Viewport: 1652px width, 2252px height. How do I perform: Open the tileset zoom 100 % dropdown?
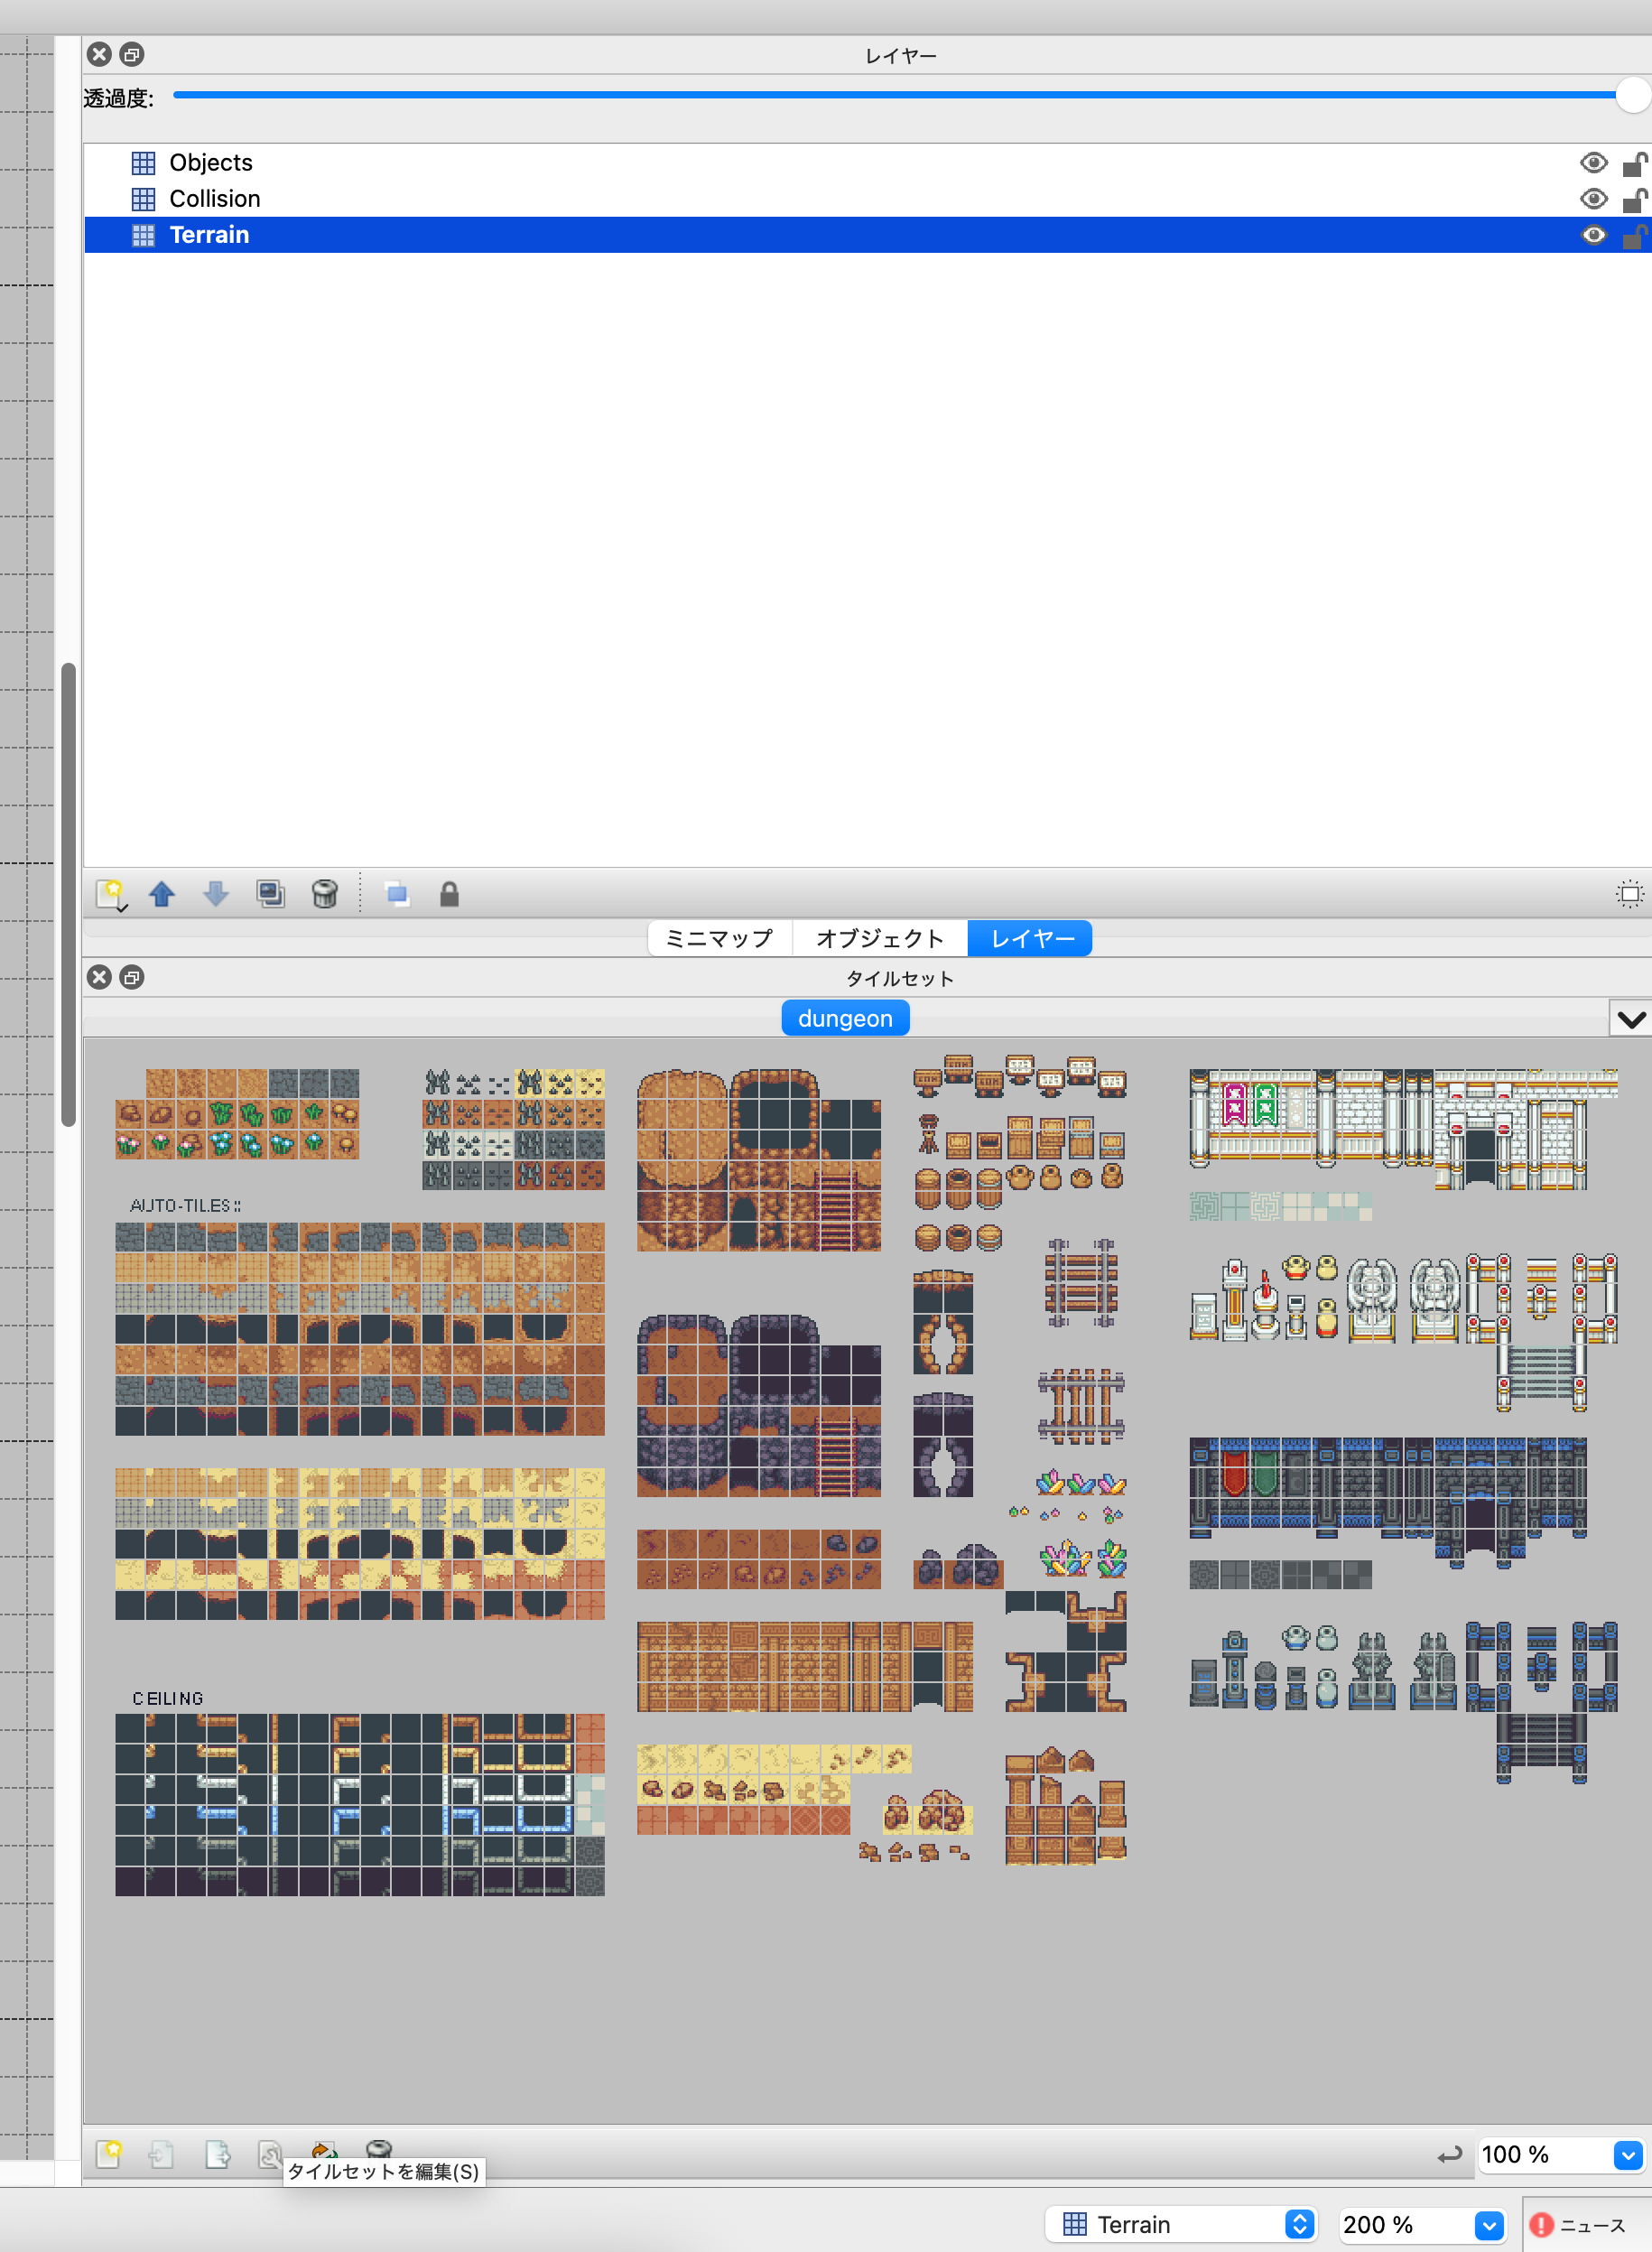pos(1627,2155)
